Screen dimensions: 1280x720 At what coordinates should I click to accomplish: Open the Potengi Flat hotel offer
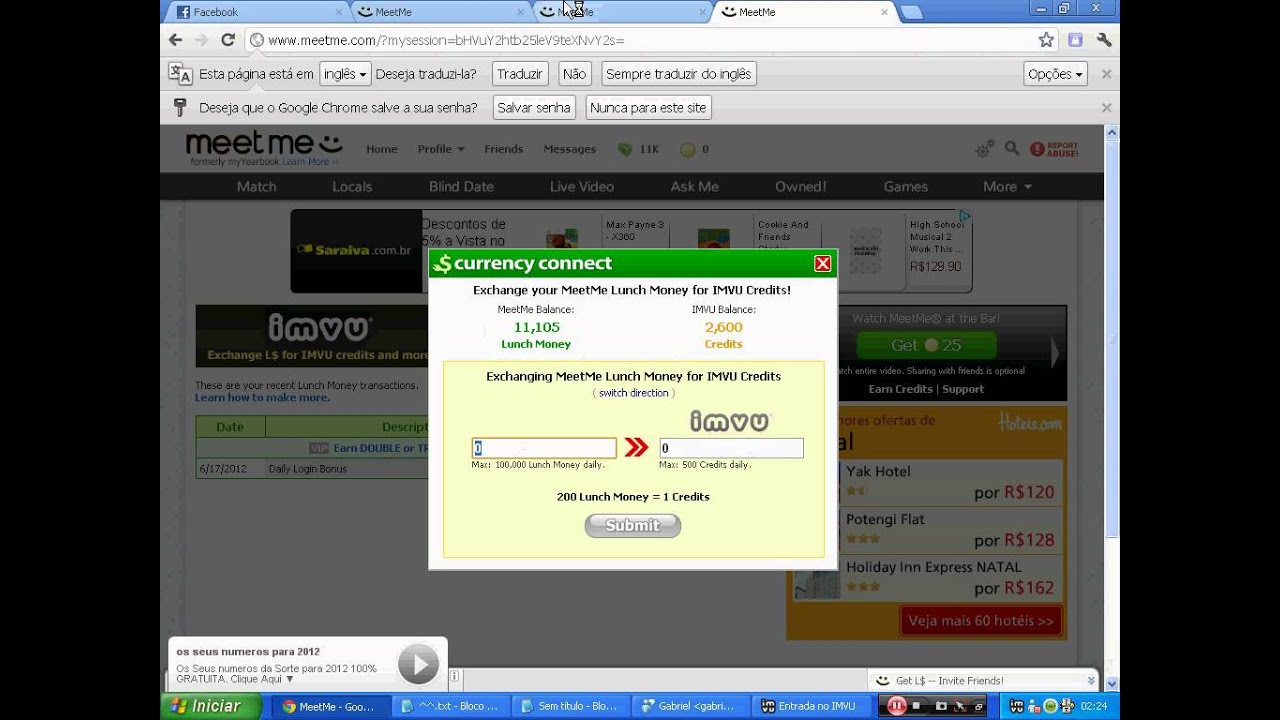[x=925, y=530]
